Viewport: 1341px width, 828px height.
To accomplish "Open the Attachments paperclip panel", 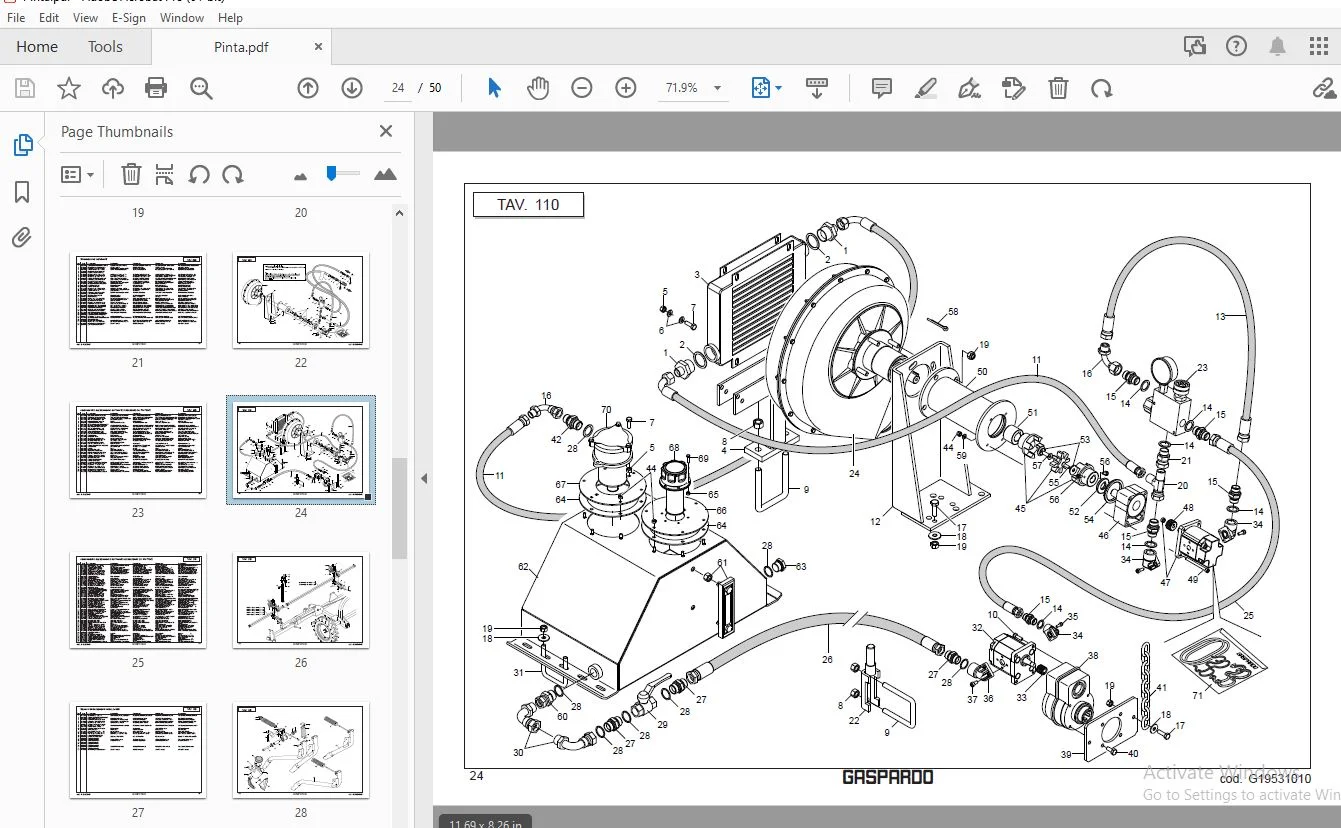I will click(22, 237).
